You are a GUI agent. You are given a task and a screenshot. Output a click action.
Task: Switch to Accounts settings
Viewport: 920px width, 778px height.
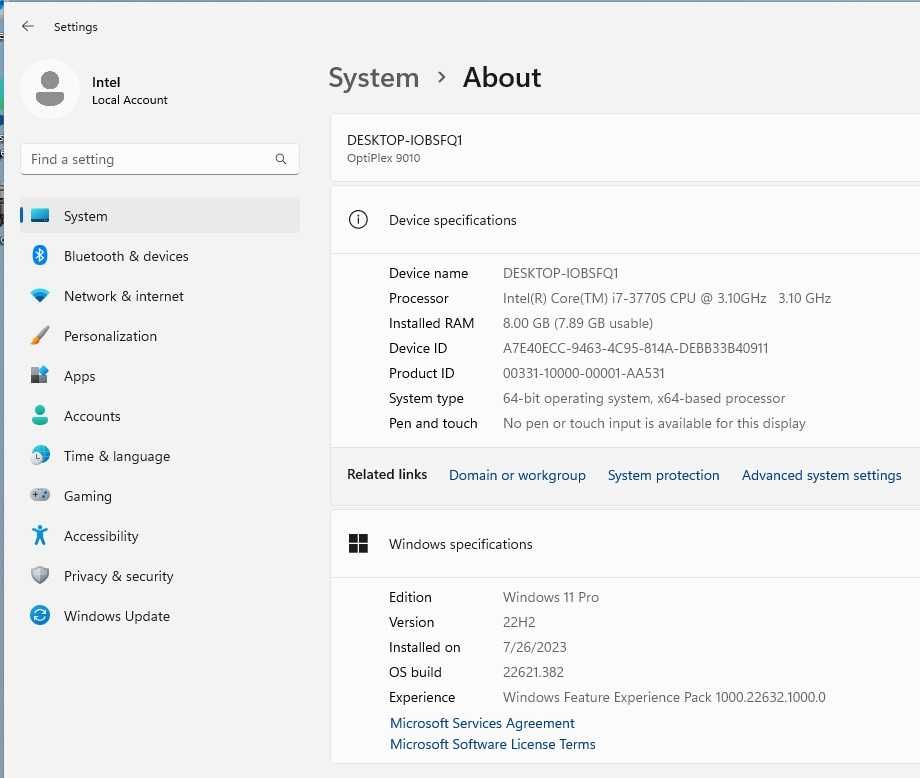(160, 415)
